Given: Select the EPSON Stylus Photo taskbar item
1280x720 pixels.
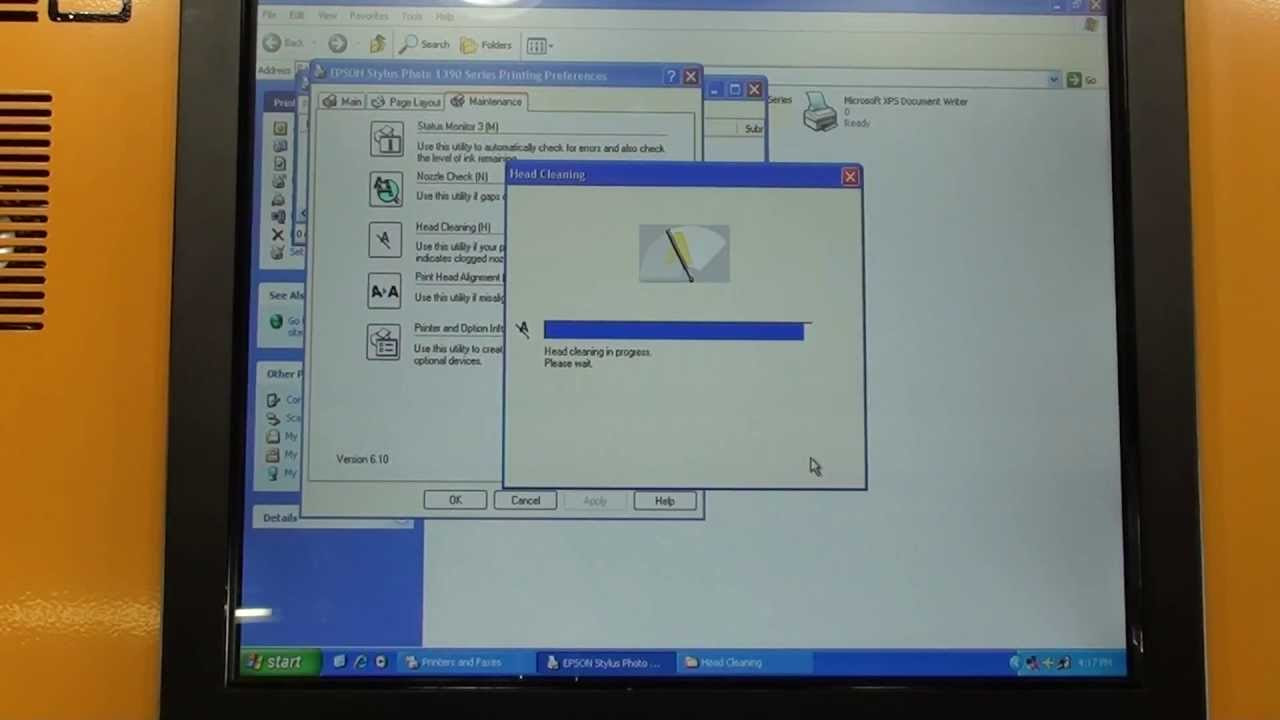Looking at the screenshot, I should [604, 662].
